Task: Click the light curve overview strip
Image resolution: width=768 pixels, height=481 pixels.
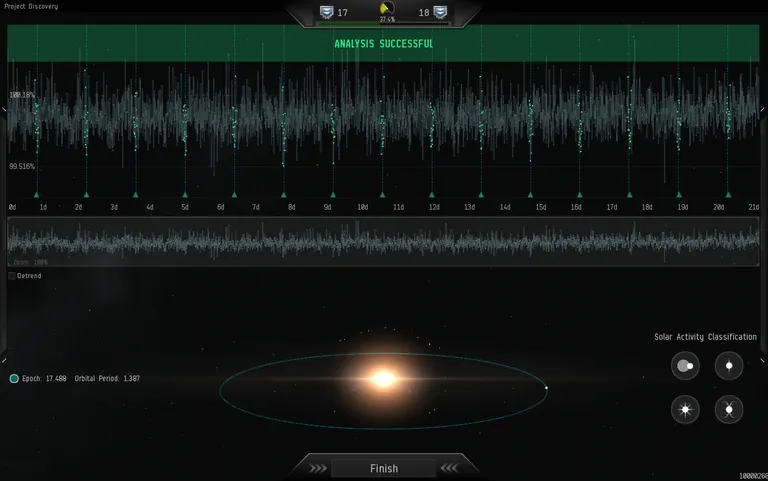Action: coord(383,241)
